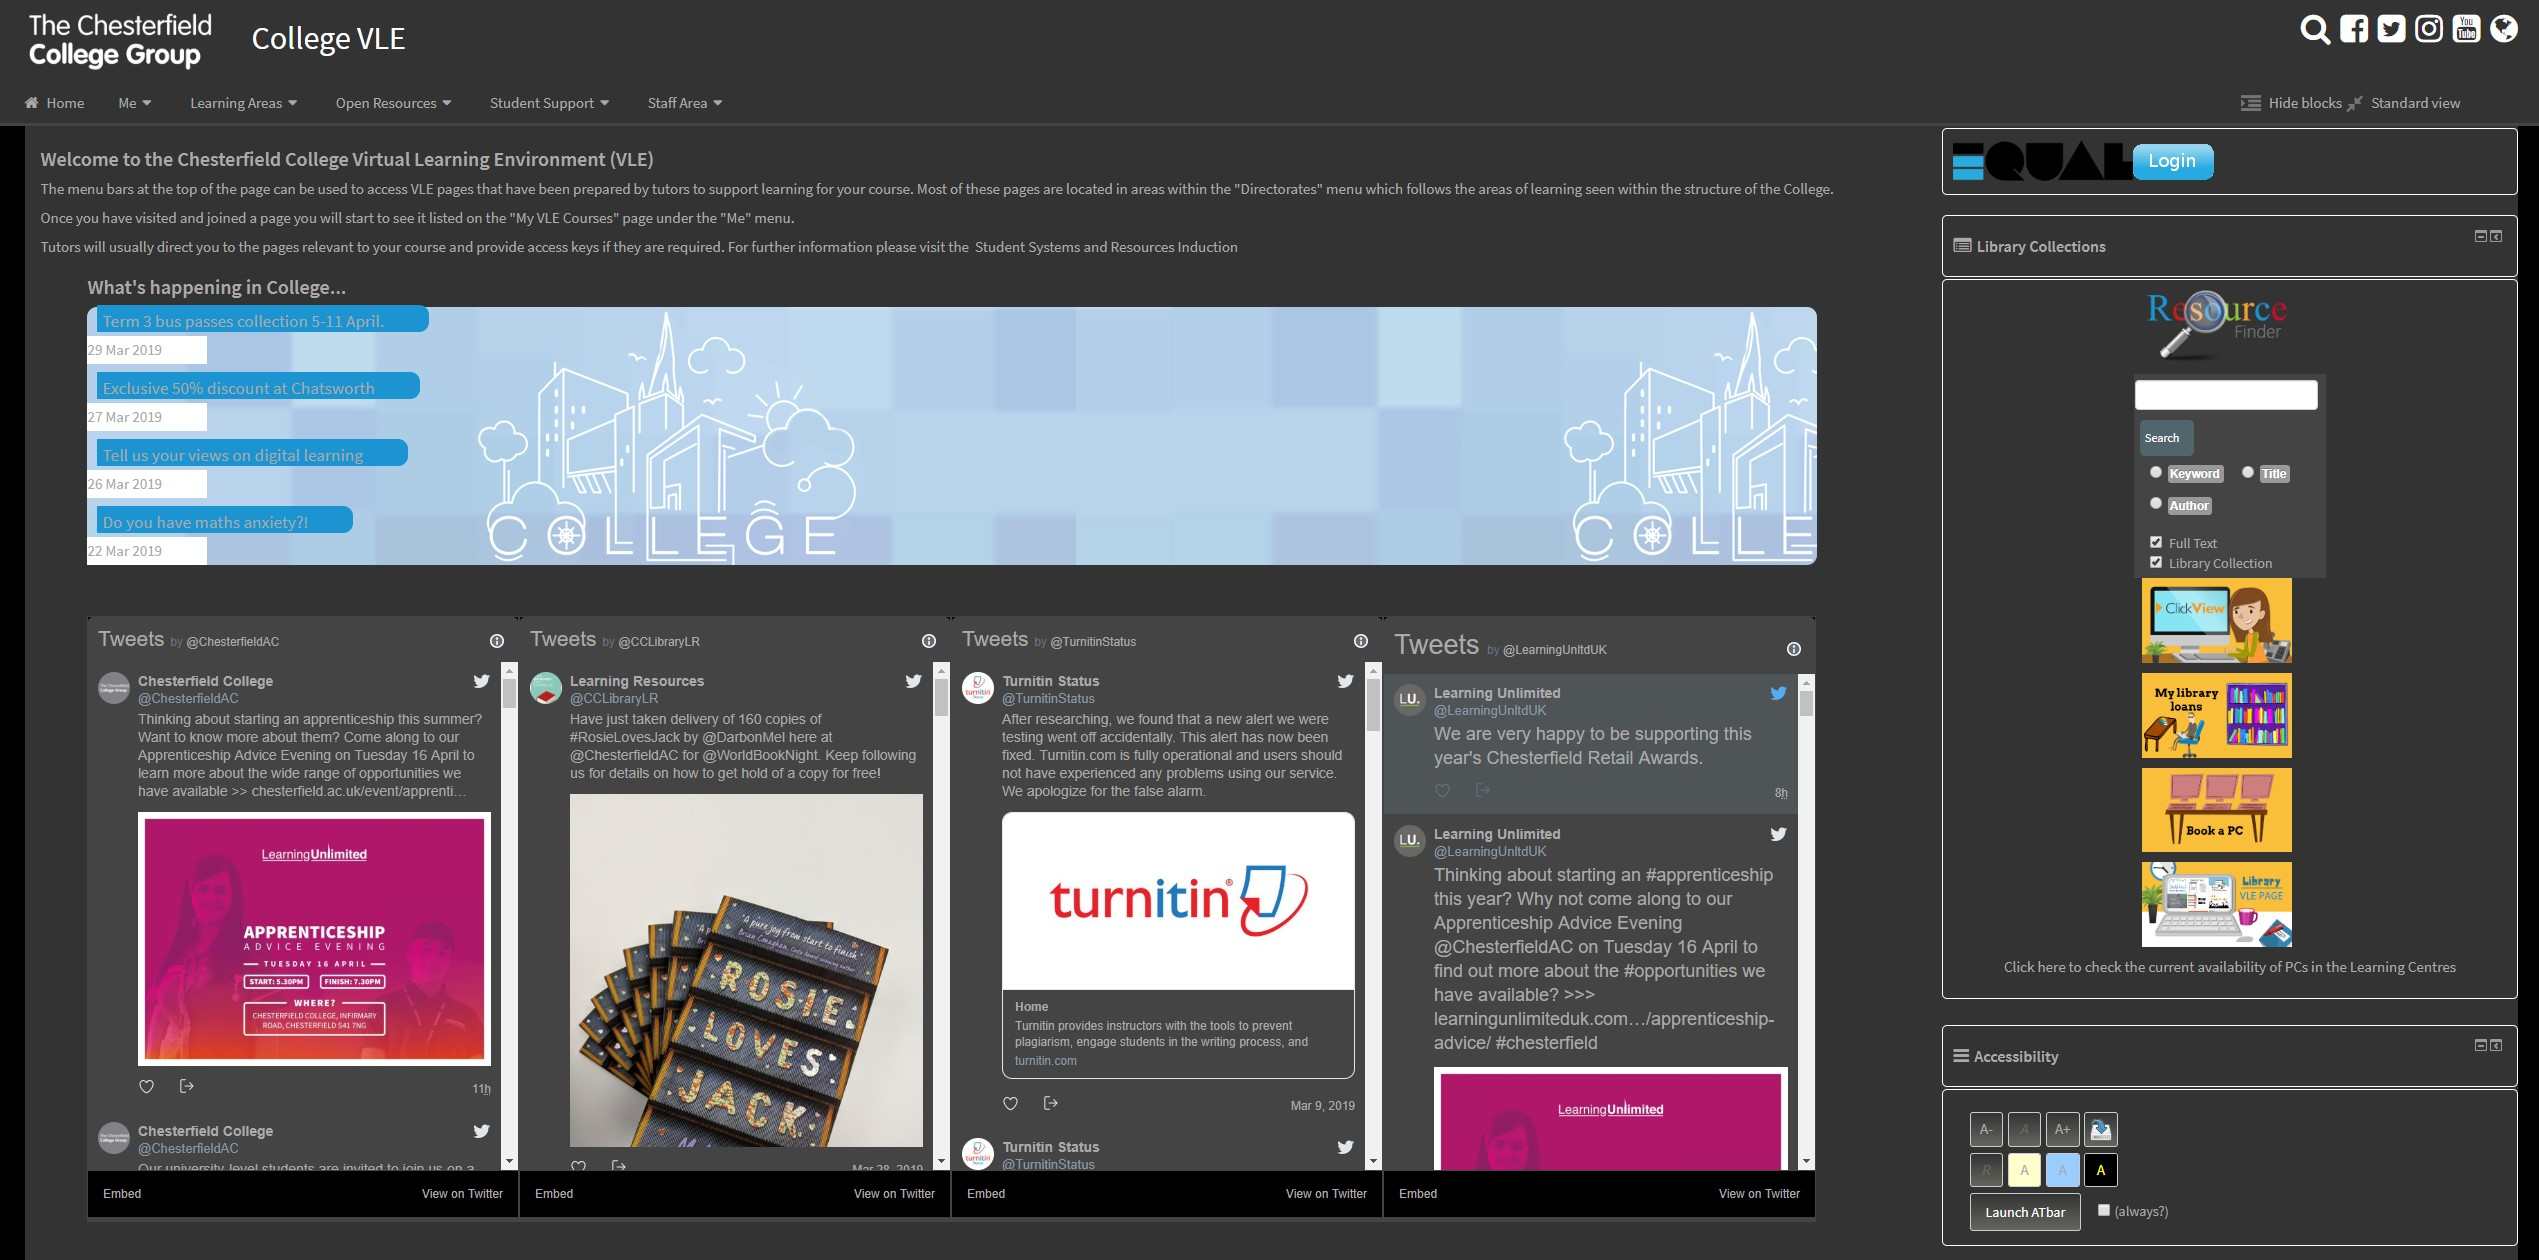Select the Title radio button
Viewport: 2539px width, 1260px height.
tap(2248, 472)
